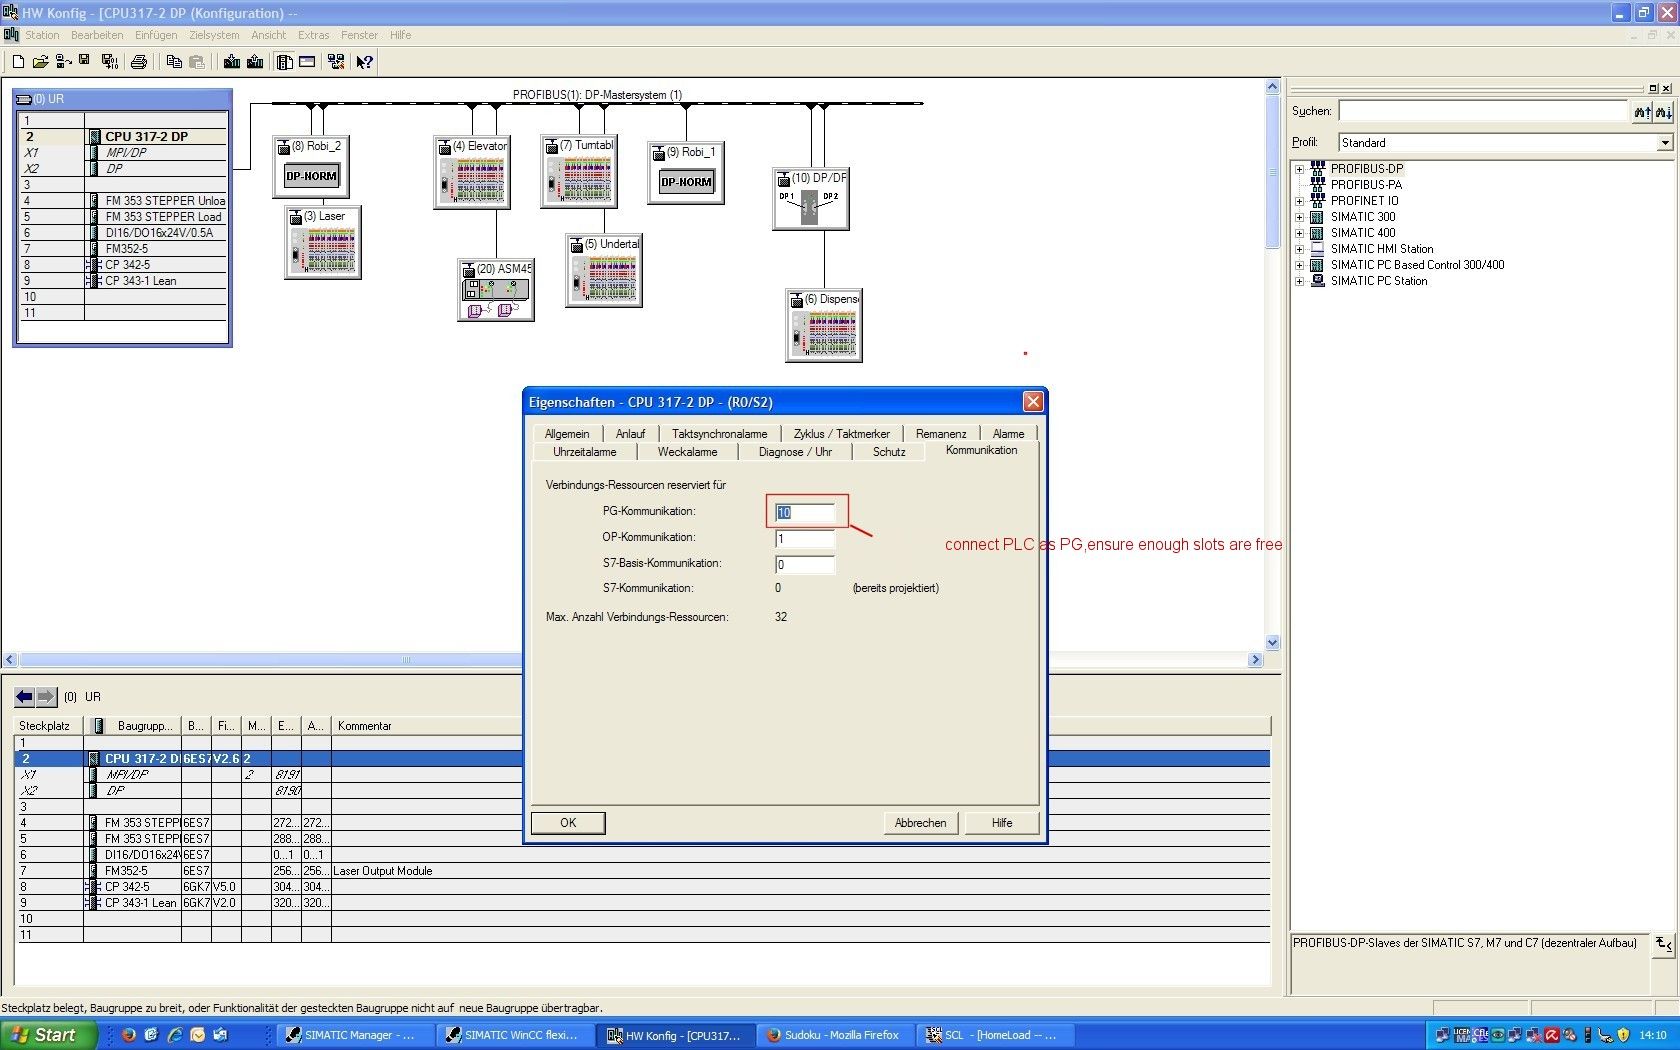Expand the PROFIBUS-DP catalog node

coord(1300,169)
